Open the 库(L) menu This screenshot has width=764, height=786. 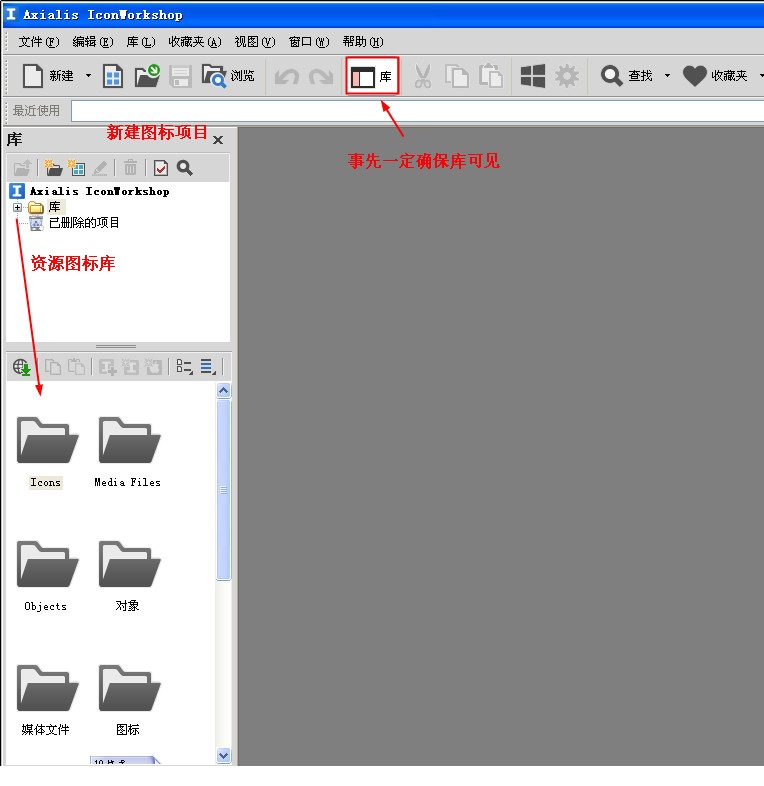141,42
